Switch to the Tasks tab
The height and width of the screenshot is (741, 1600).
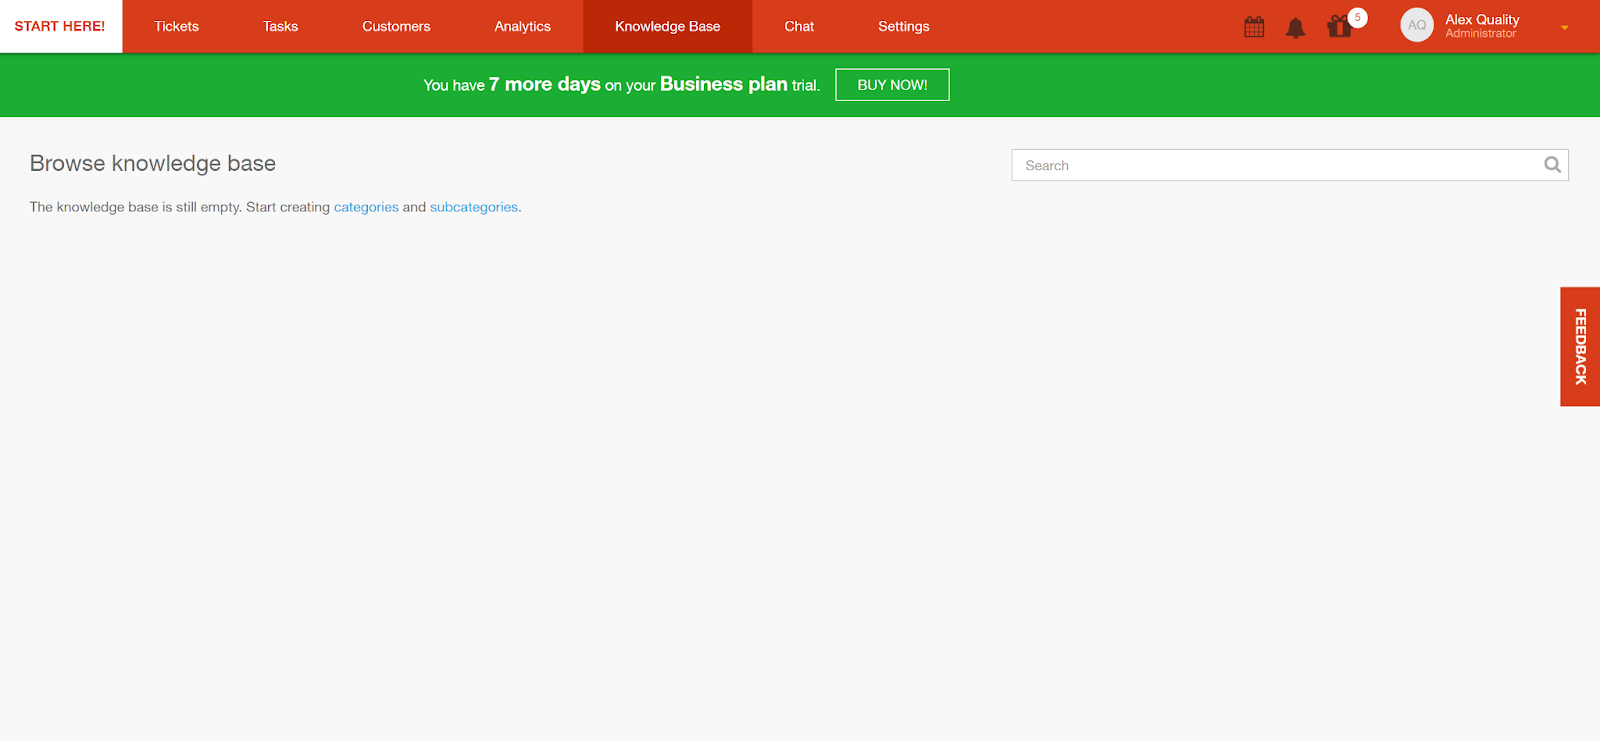pyautogui.click(x=280, y=26)
